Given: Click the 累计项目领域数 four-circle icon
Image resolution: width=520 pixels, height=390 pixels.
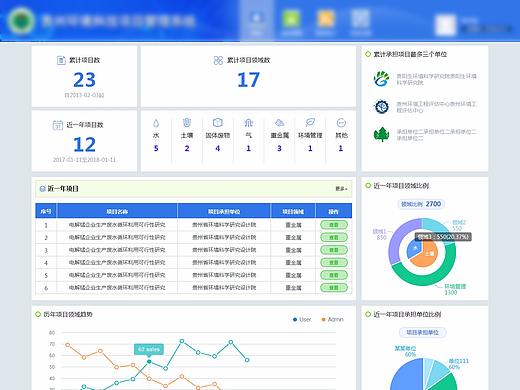Looking at the screenshot, I should [218, 60].
